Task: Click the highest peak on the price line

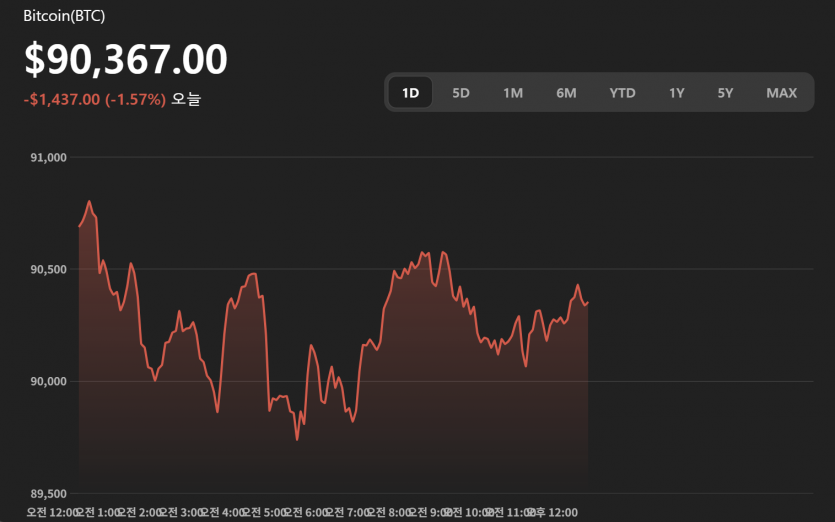Action: (x=89, y=202)
